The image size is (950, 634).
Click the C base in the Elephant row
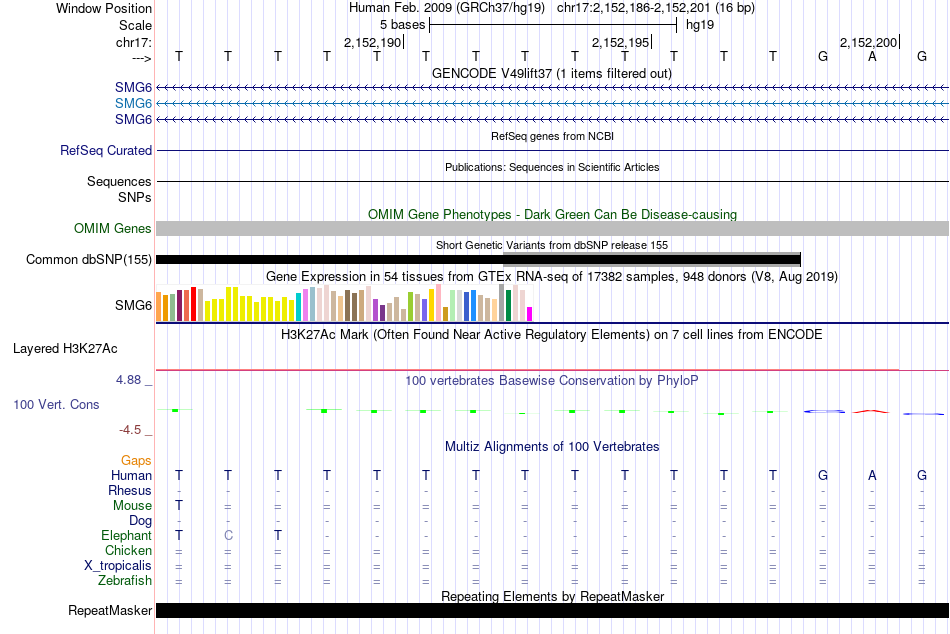[228, 535]
